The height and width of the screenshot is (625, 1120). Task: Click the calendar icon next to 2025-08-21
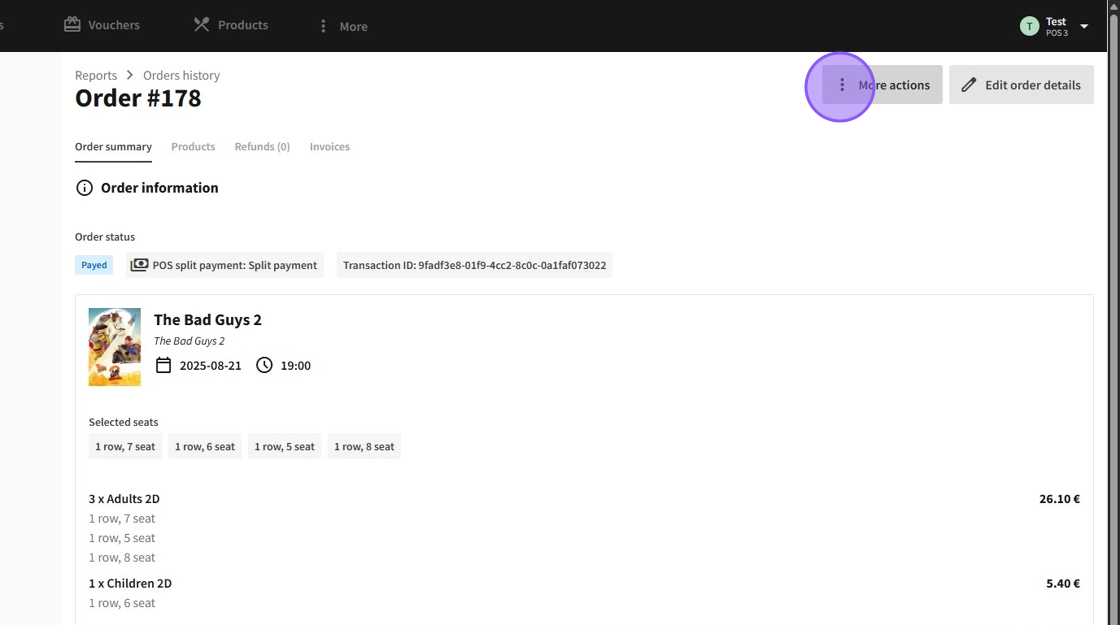click(164, 365)
